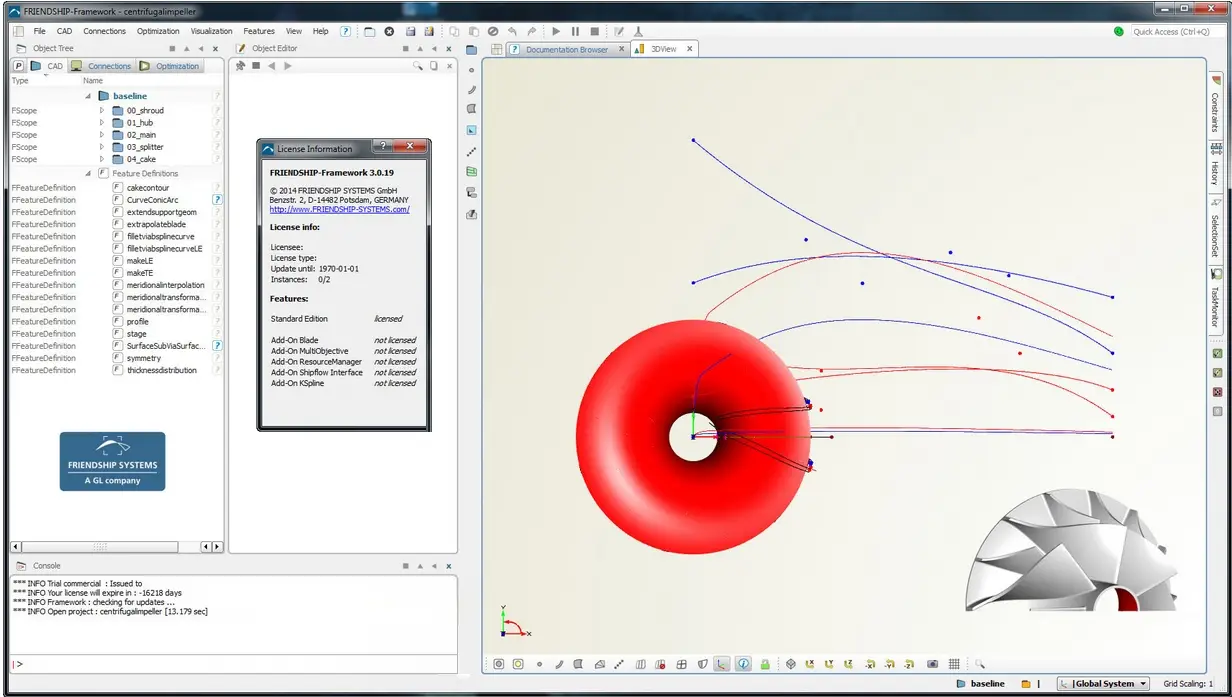Click the impeller thumbnail preview image

[1072, 551]
